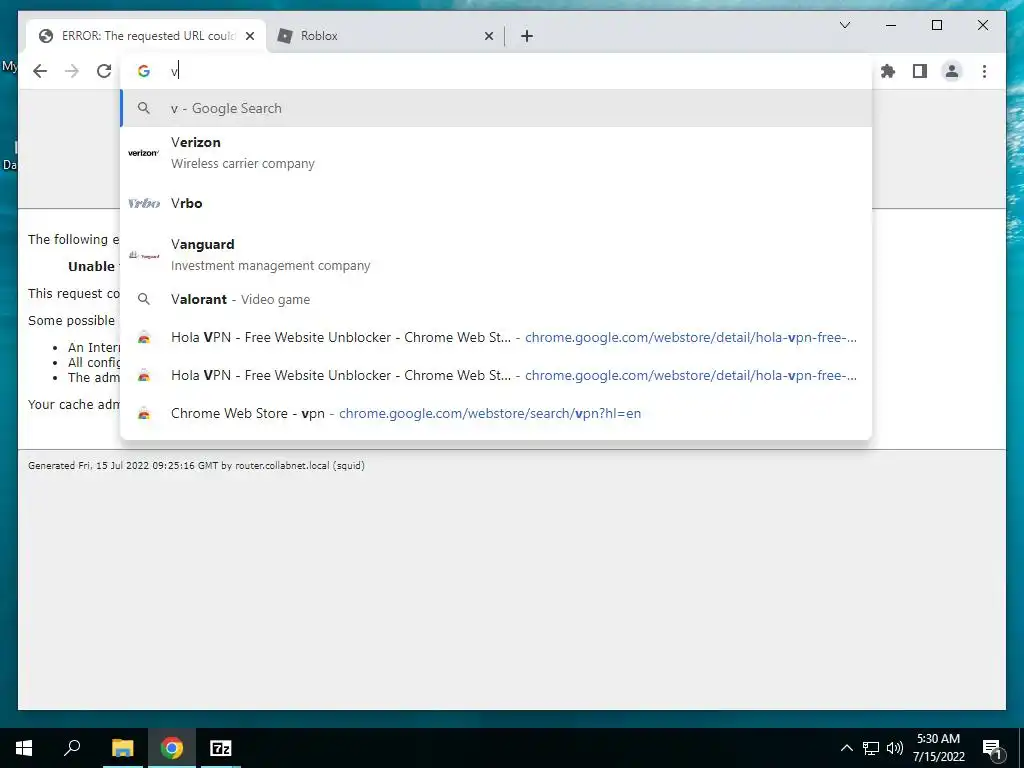Open the Extensions puzzle icon
This screenshot has width=1024, height=768.
pyautogui.click(x=888, y=71)
